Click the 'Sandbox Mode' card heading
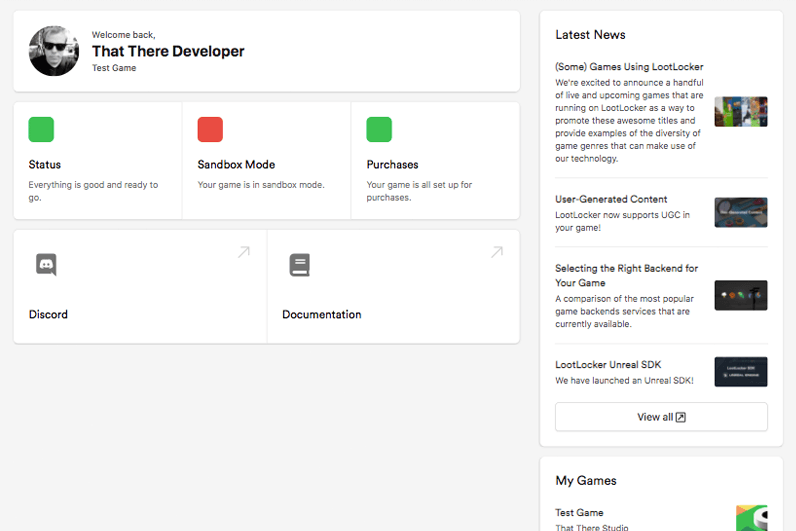Viewport: 796px width, 531px height. pos(236,164)
